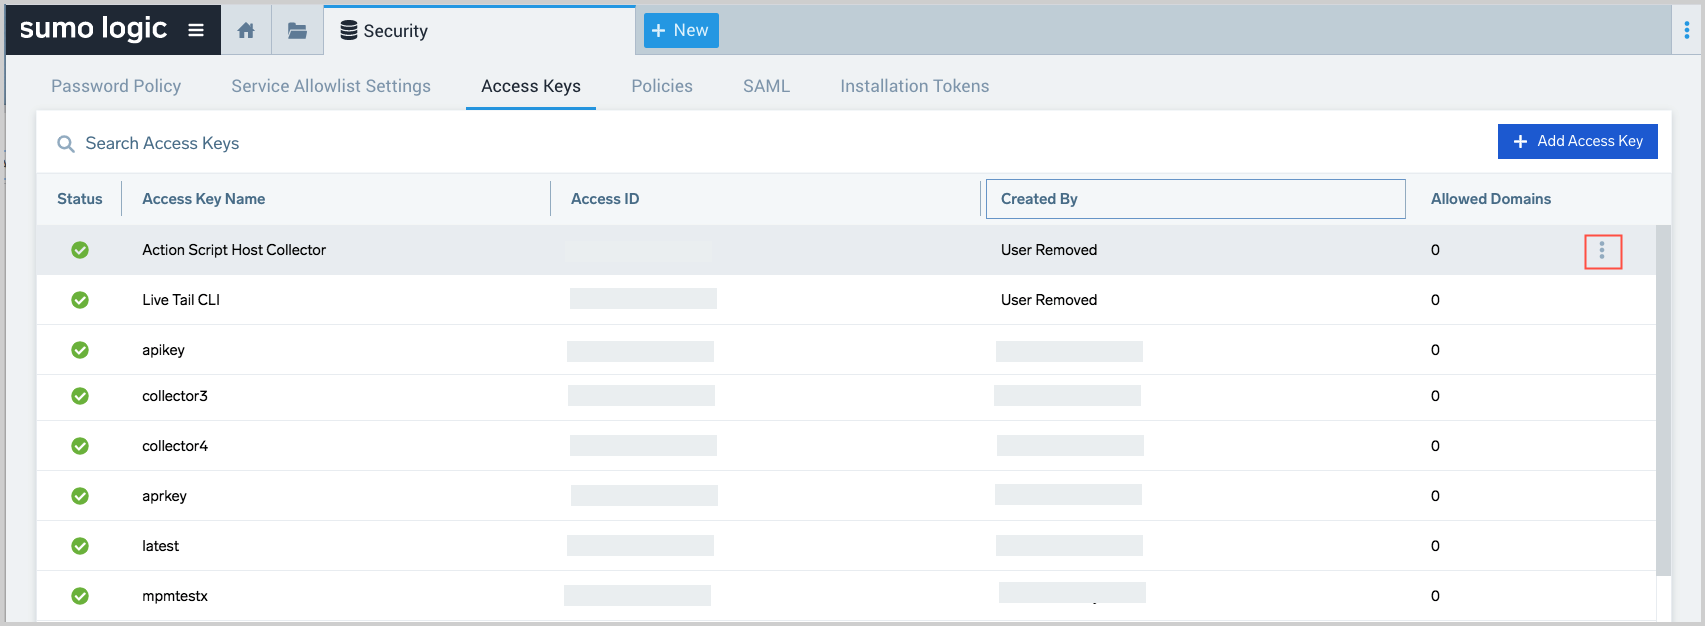
Task: Click the Add Access Key button
Action: pyautogui.click(x=1577, y=141)
